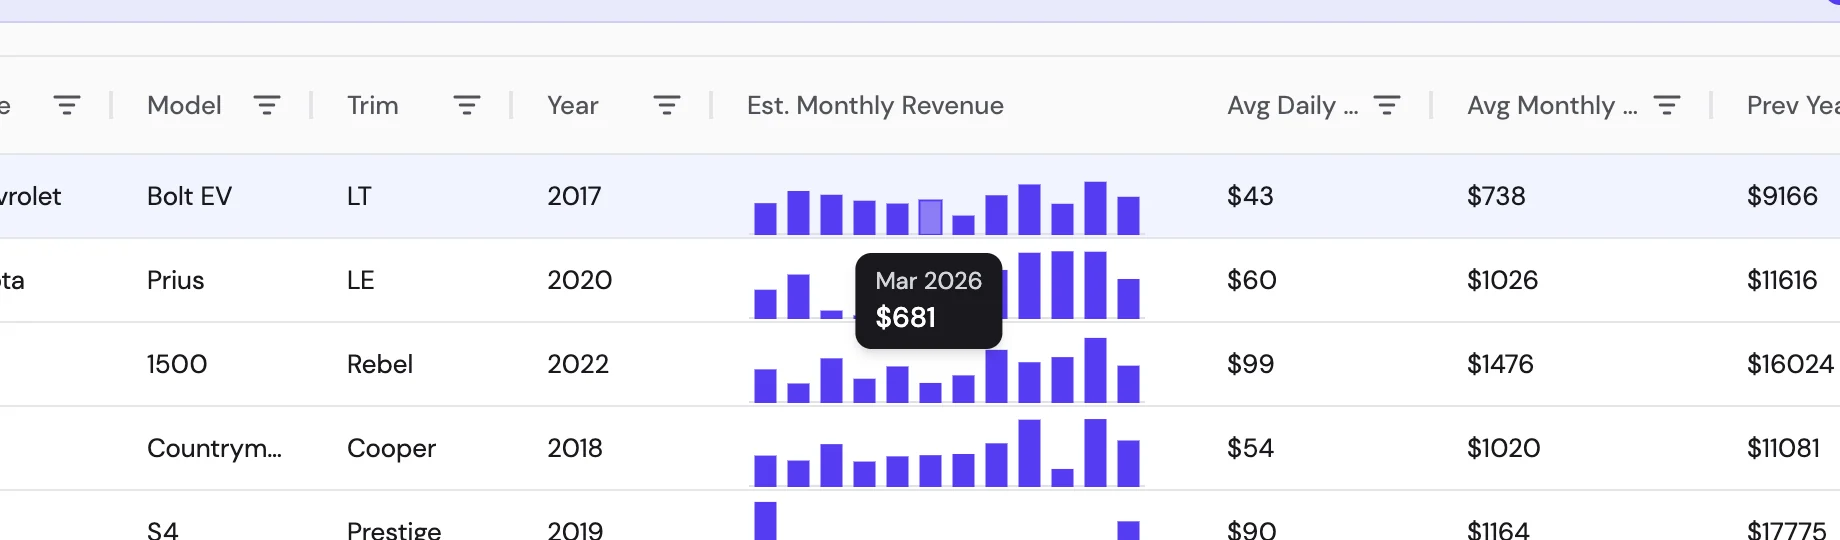Click the $738 average monthly value
The width and height of the screenshot is (1840, 540).
tap(1496, 196)
